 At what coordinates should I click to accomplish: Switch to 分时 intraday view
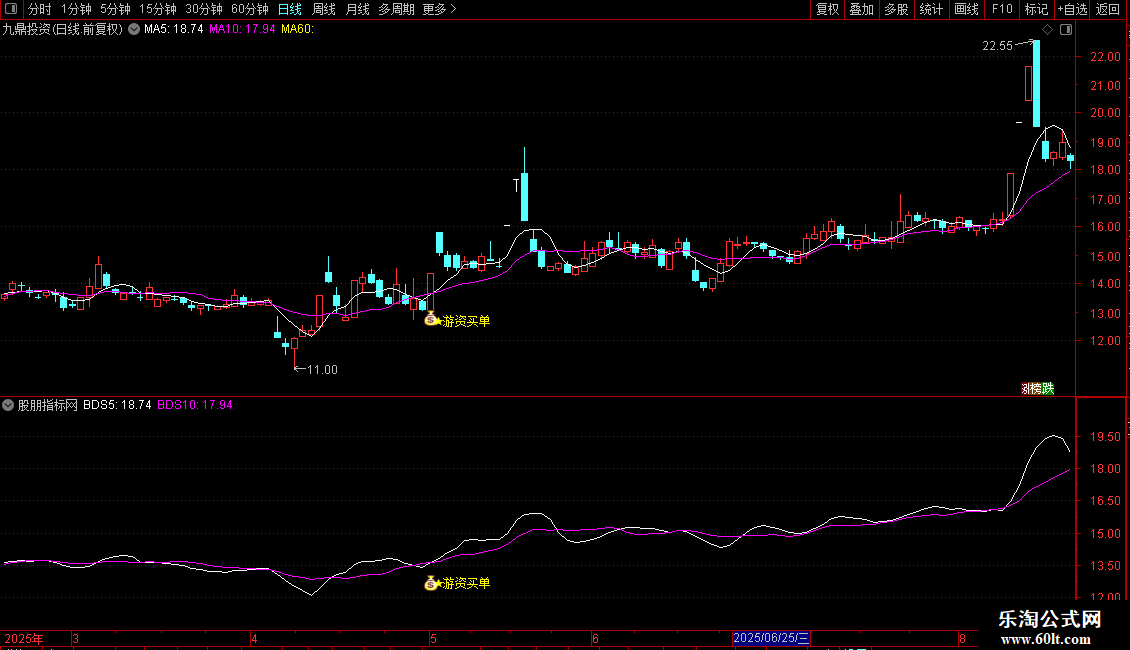coord(40,9)
